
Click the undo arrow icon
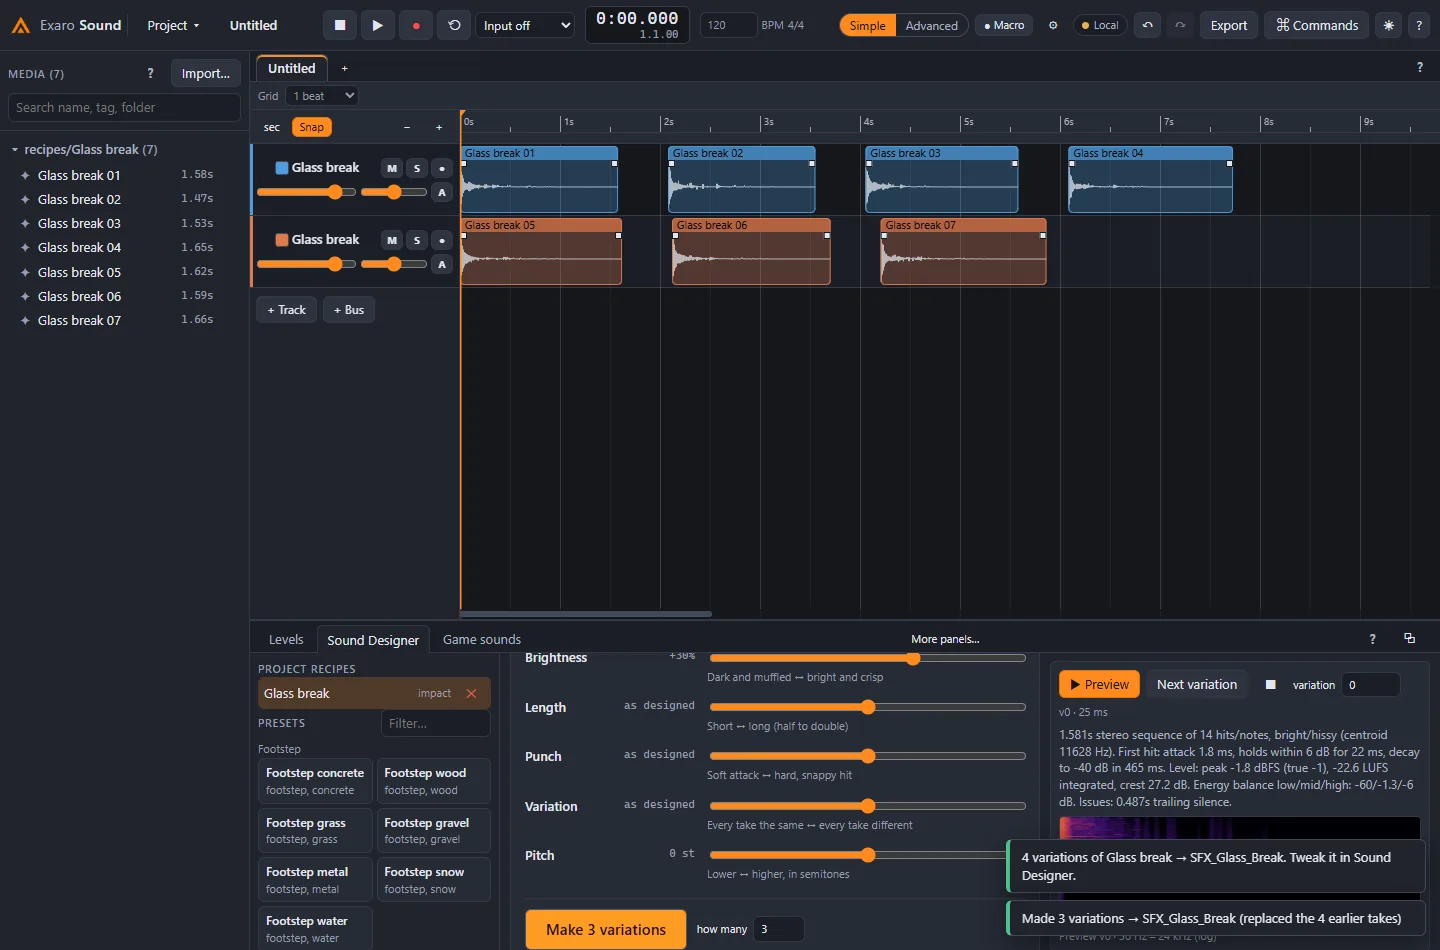[x=1148, y=25]
